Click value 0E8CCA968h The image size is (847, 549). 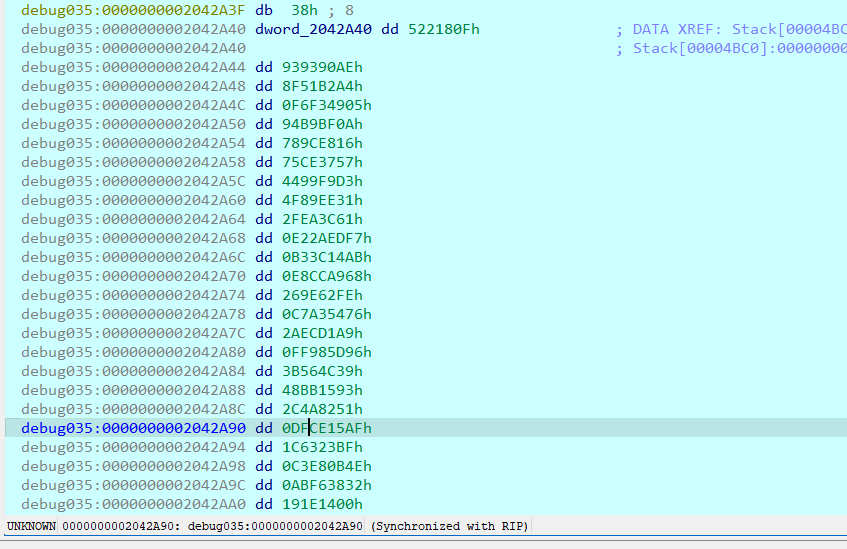click(x=327, y=276)
